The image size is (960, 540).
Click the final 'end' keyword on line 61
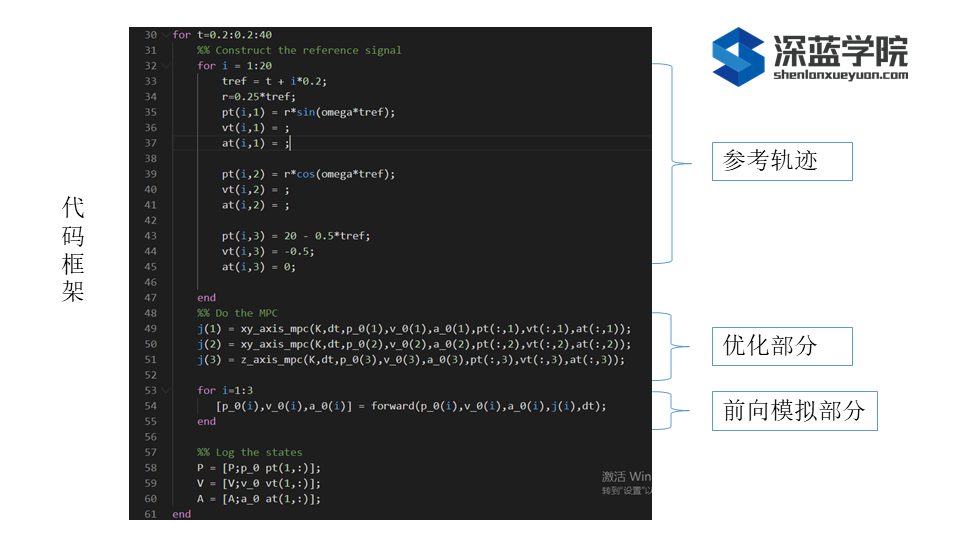pos(182,514)
